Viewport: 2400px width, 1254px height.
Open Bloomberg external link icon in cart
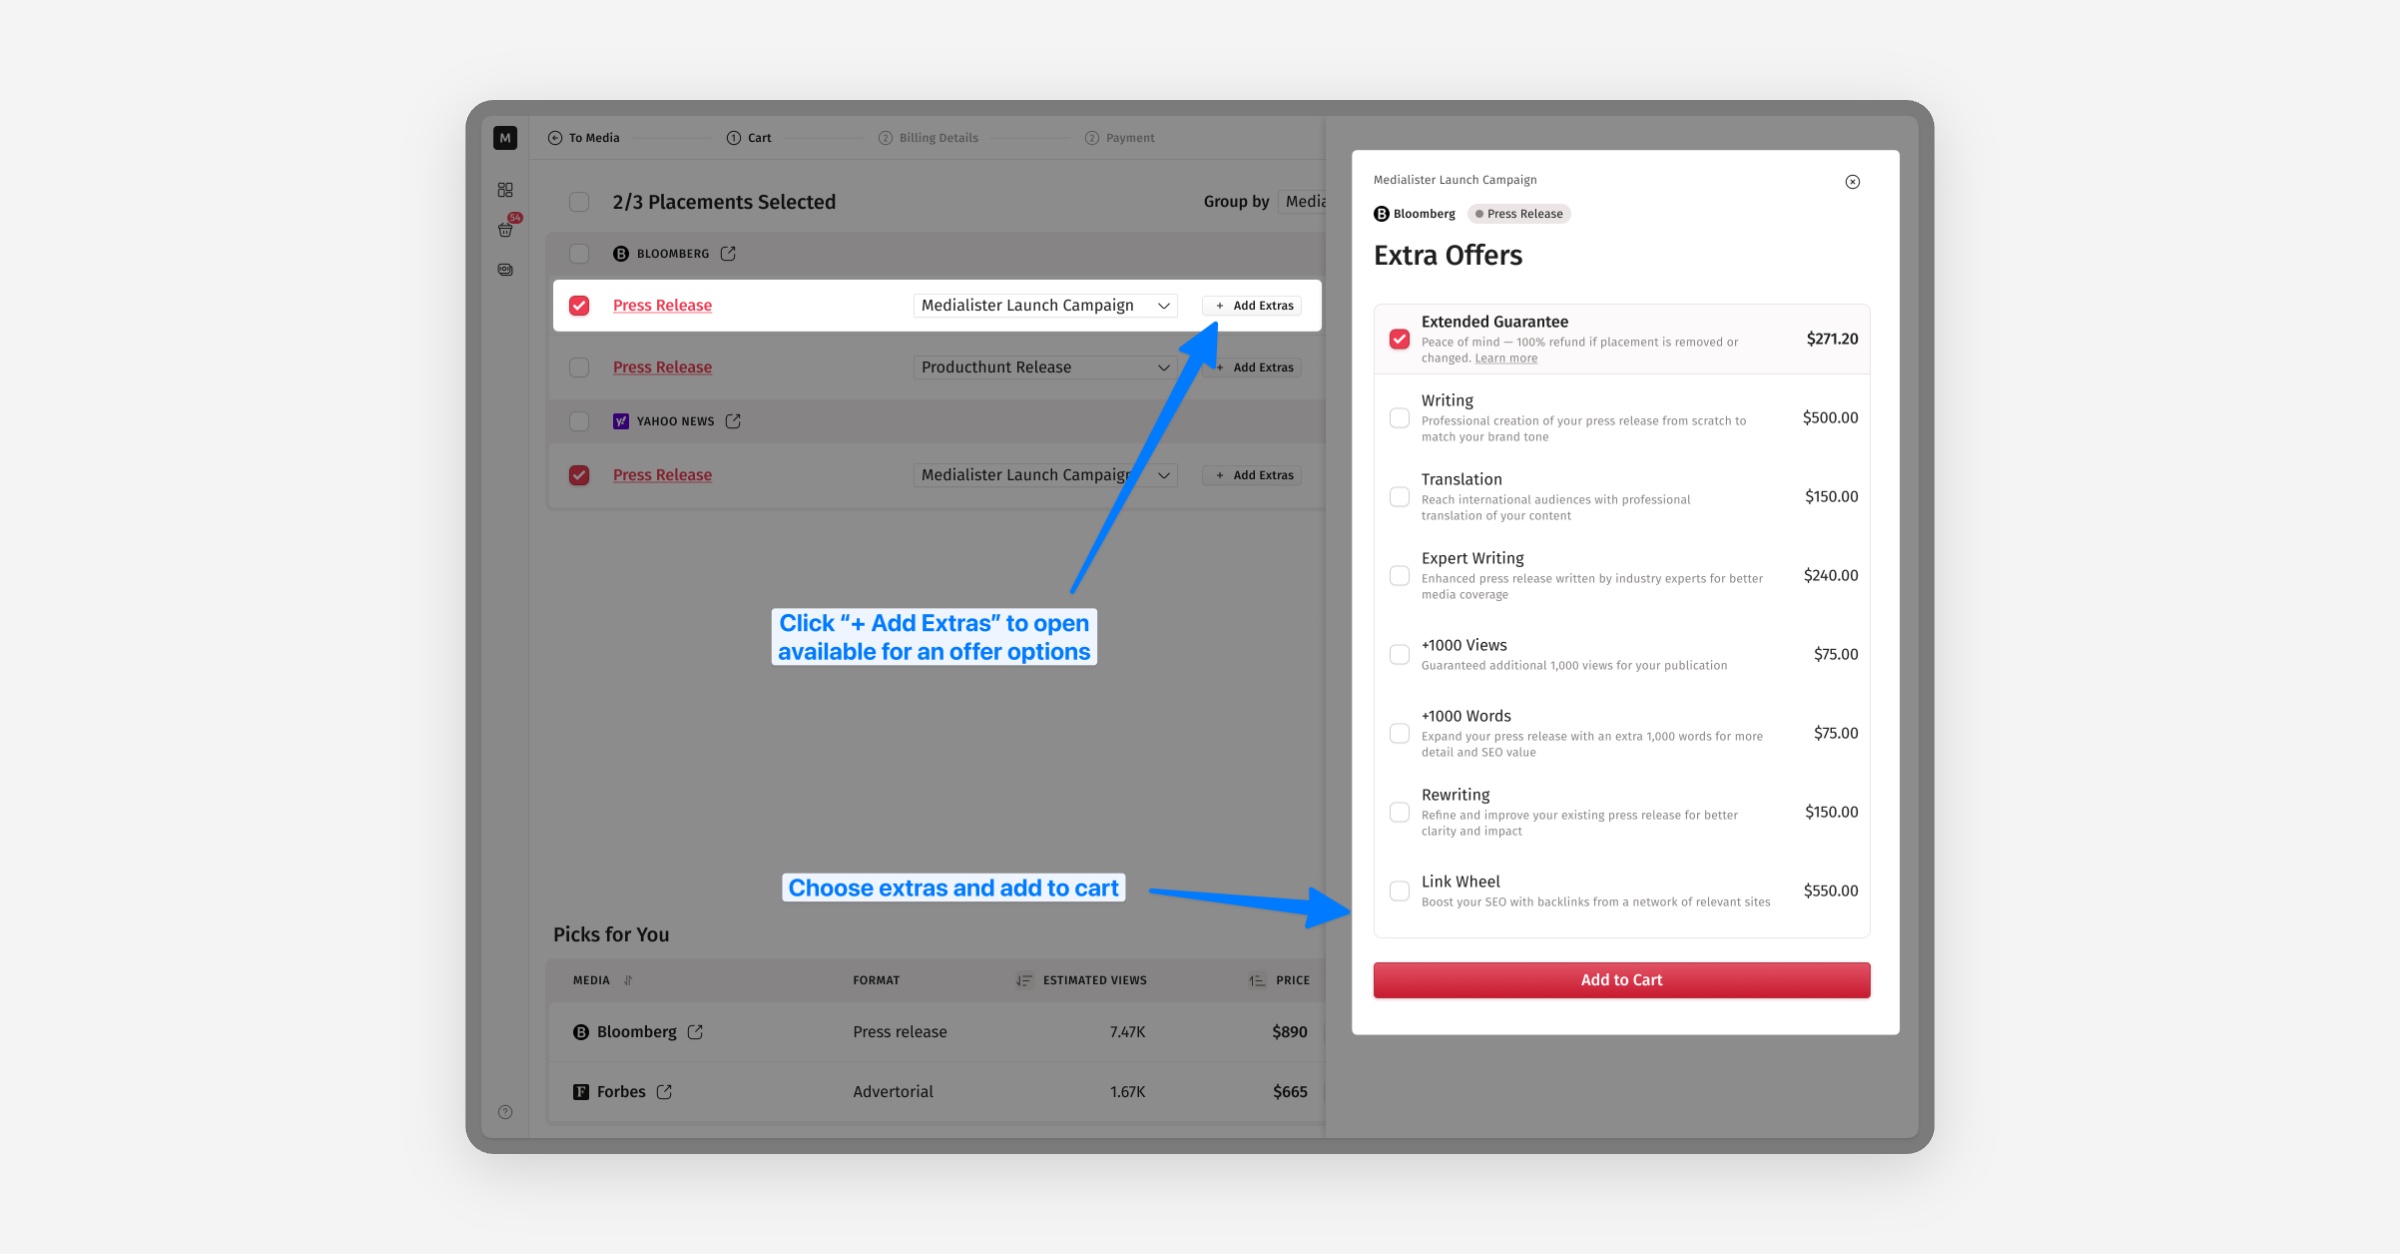click(x=728, y=254)
